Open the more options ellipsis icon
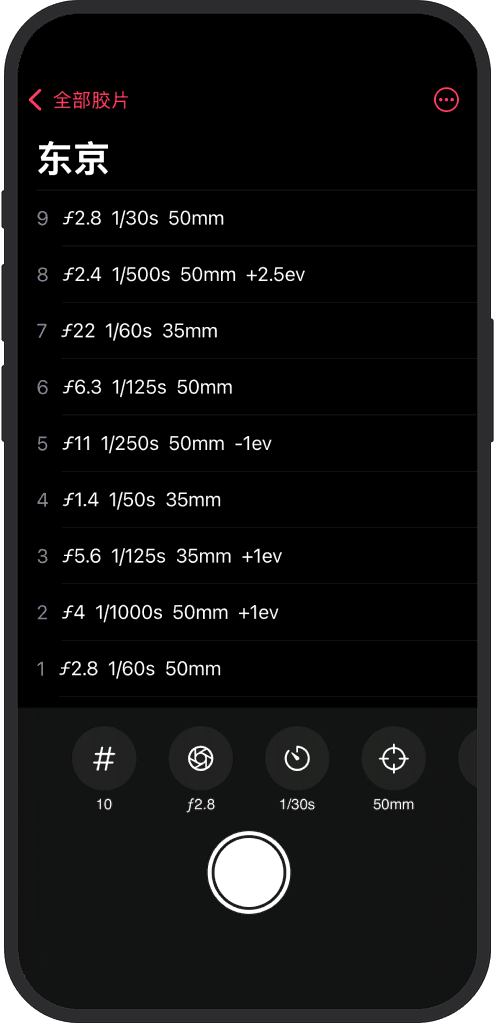This screenshot has width=504, height=1024. click(447, 100)
